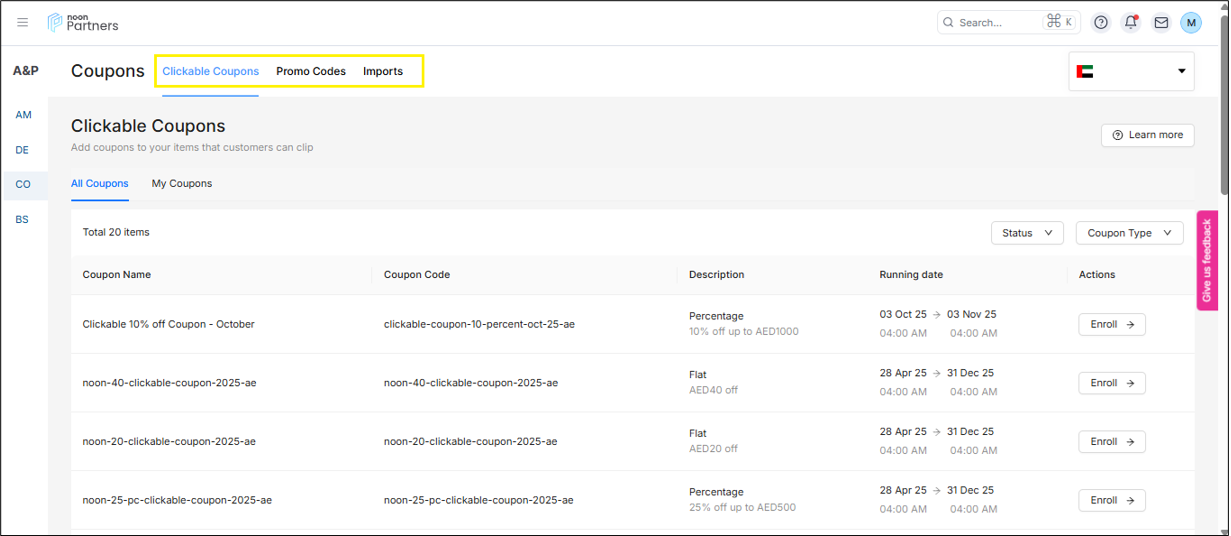Open the user profile avatar M
This screenshot has height=536, width=1231.
pos(1190,22)
